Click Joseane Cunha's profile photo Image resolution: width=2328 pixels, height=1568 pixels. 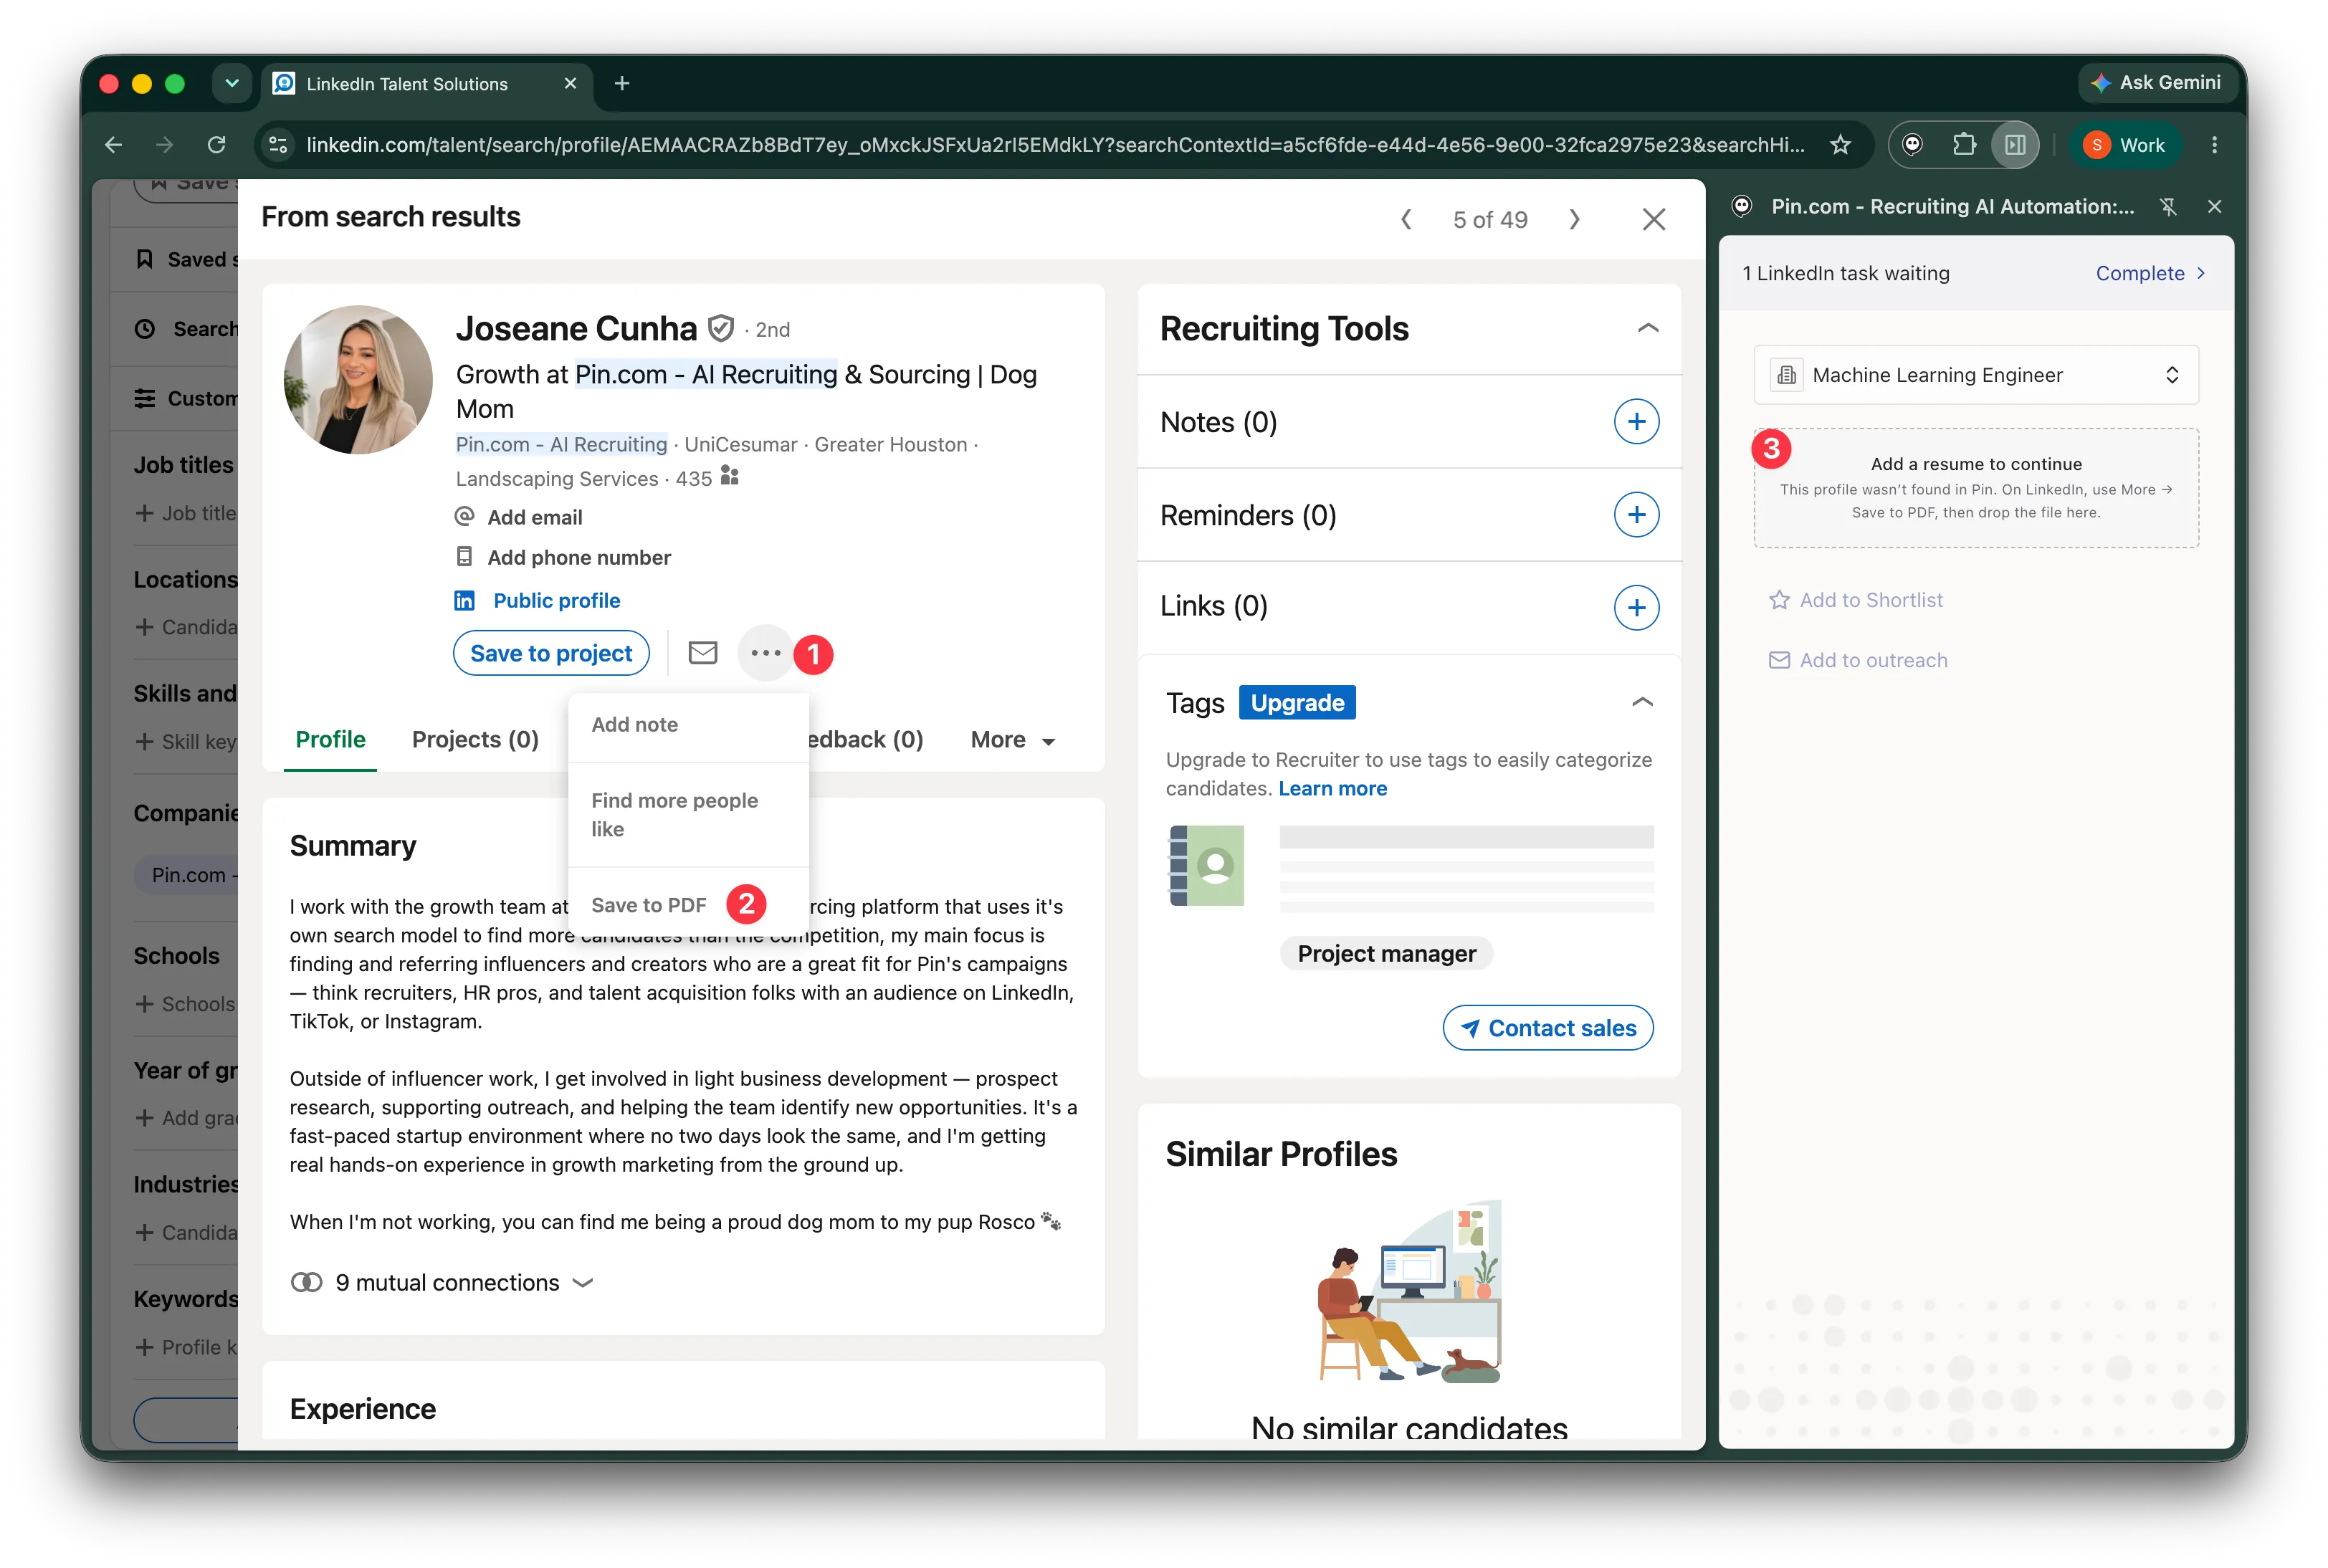click(x=358, y=379)
